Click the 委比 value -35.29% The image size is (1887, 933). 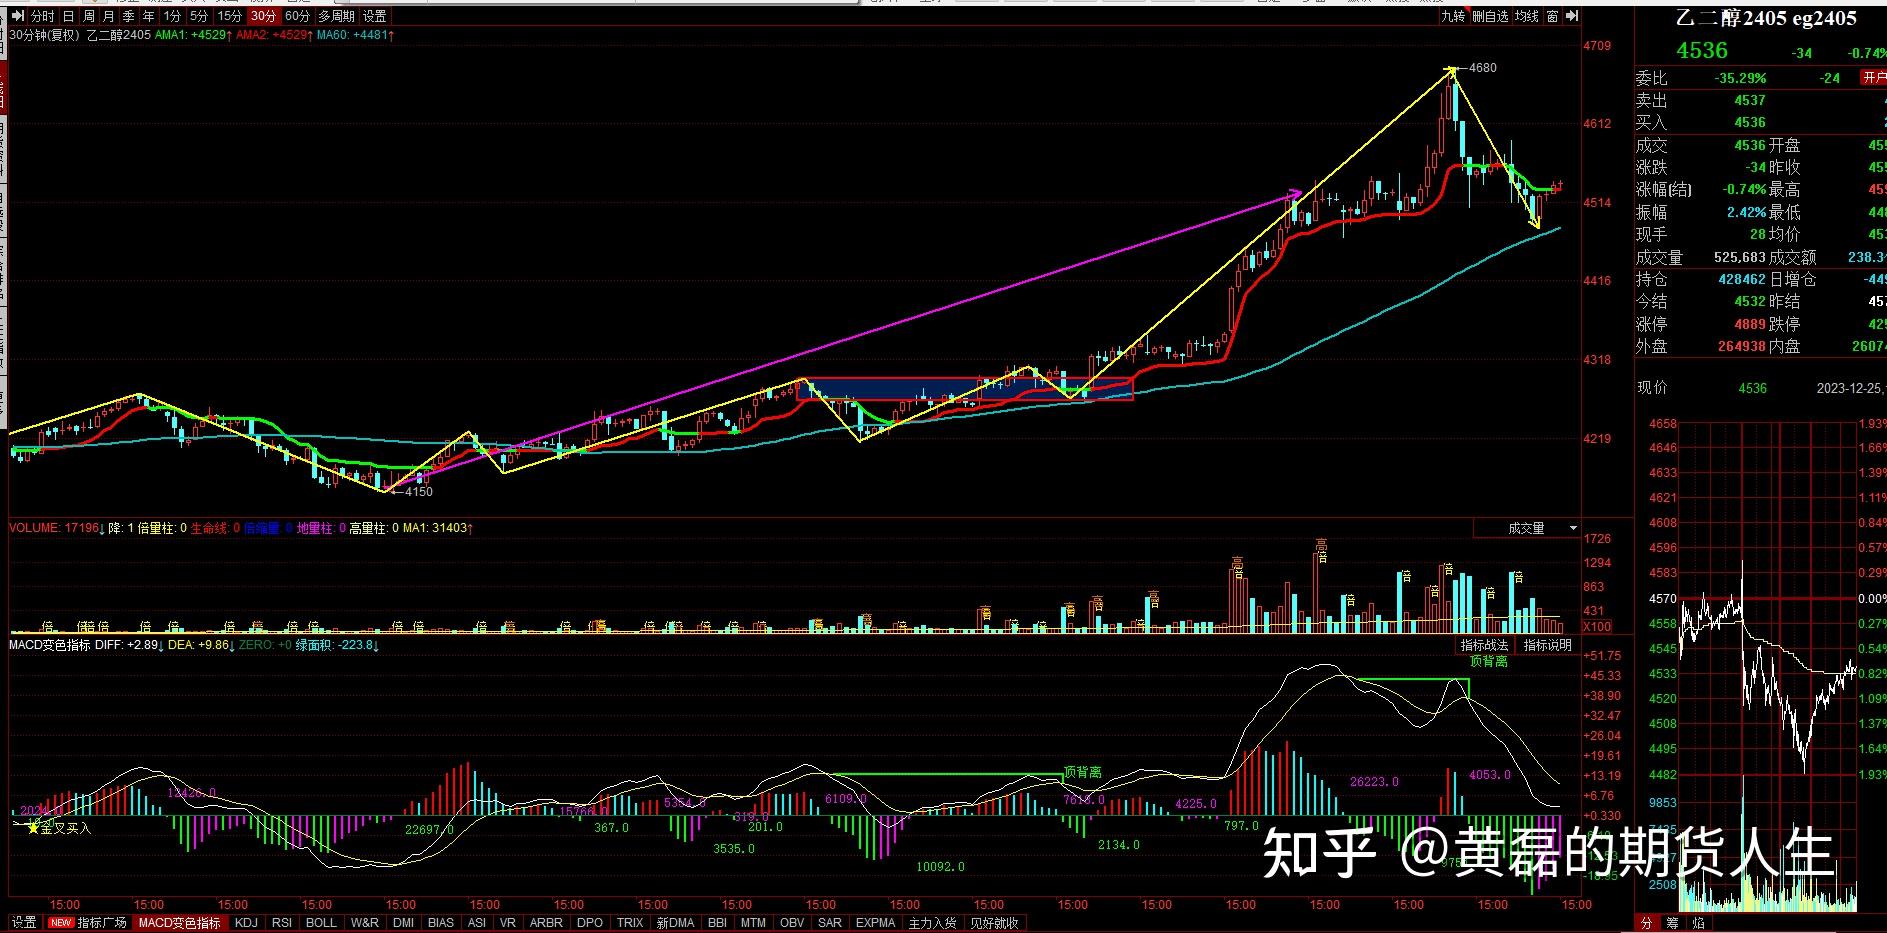point(1740,78)
